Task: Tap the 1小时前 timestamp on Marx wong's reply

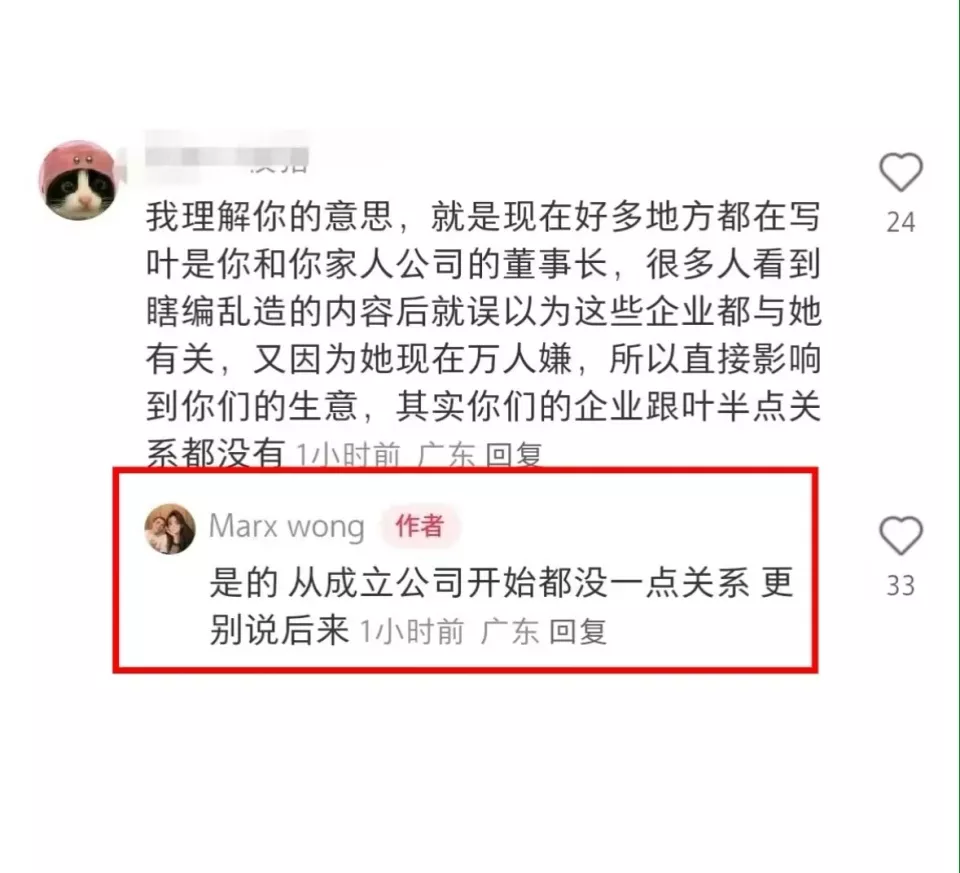Action: (x=412, y=632)
